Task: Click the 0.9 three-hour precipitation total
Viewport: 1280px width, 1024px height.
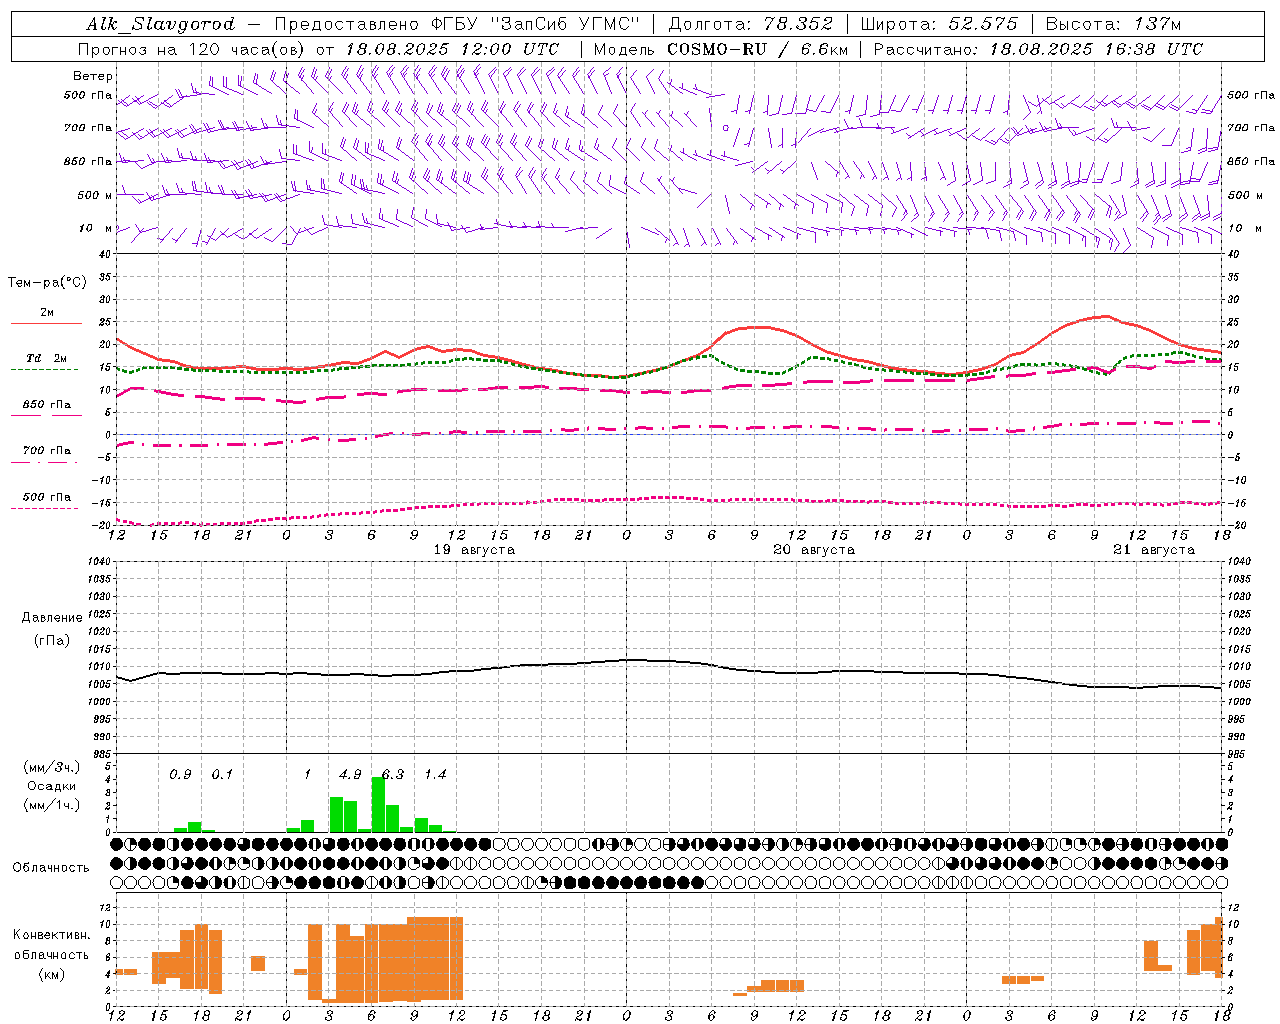Action: tap(180, 775)
